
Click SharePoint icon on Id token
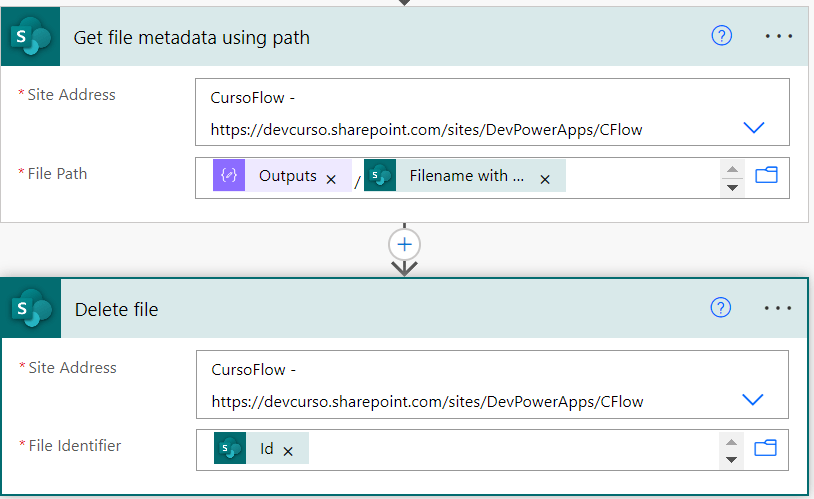(230, 448)
